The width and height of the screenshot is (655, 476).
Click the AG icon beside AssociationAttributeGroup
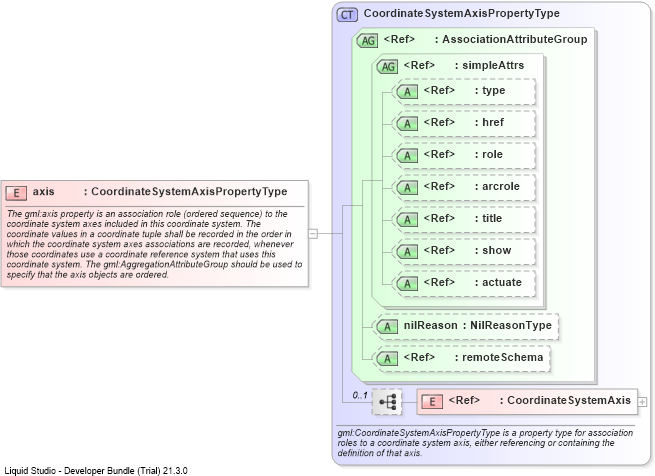[x=368, y=41]
